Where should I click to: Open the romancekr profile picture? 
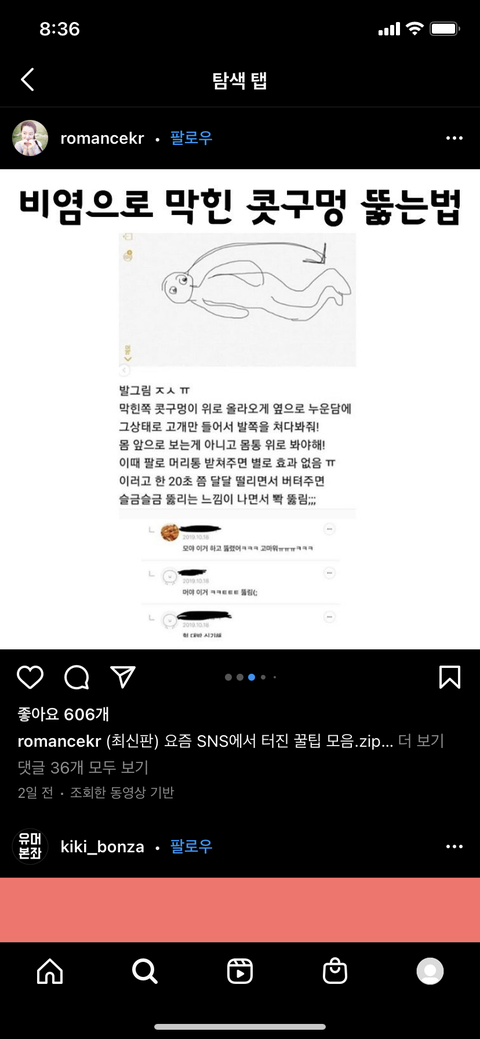click(x=30, y=138)
